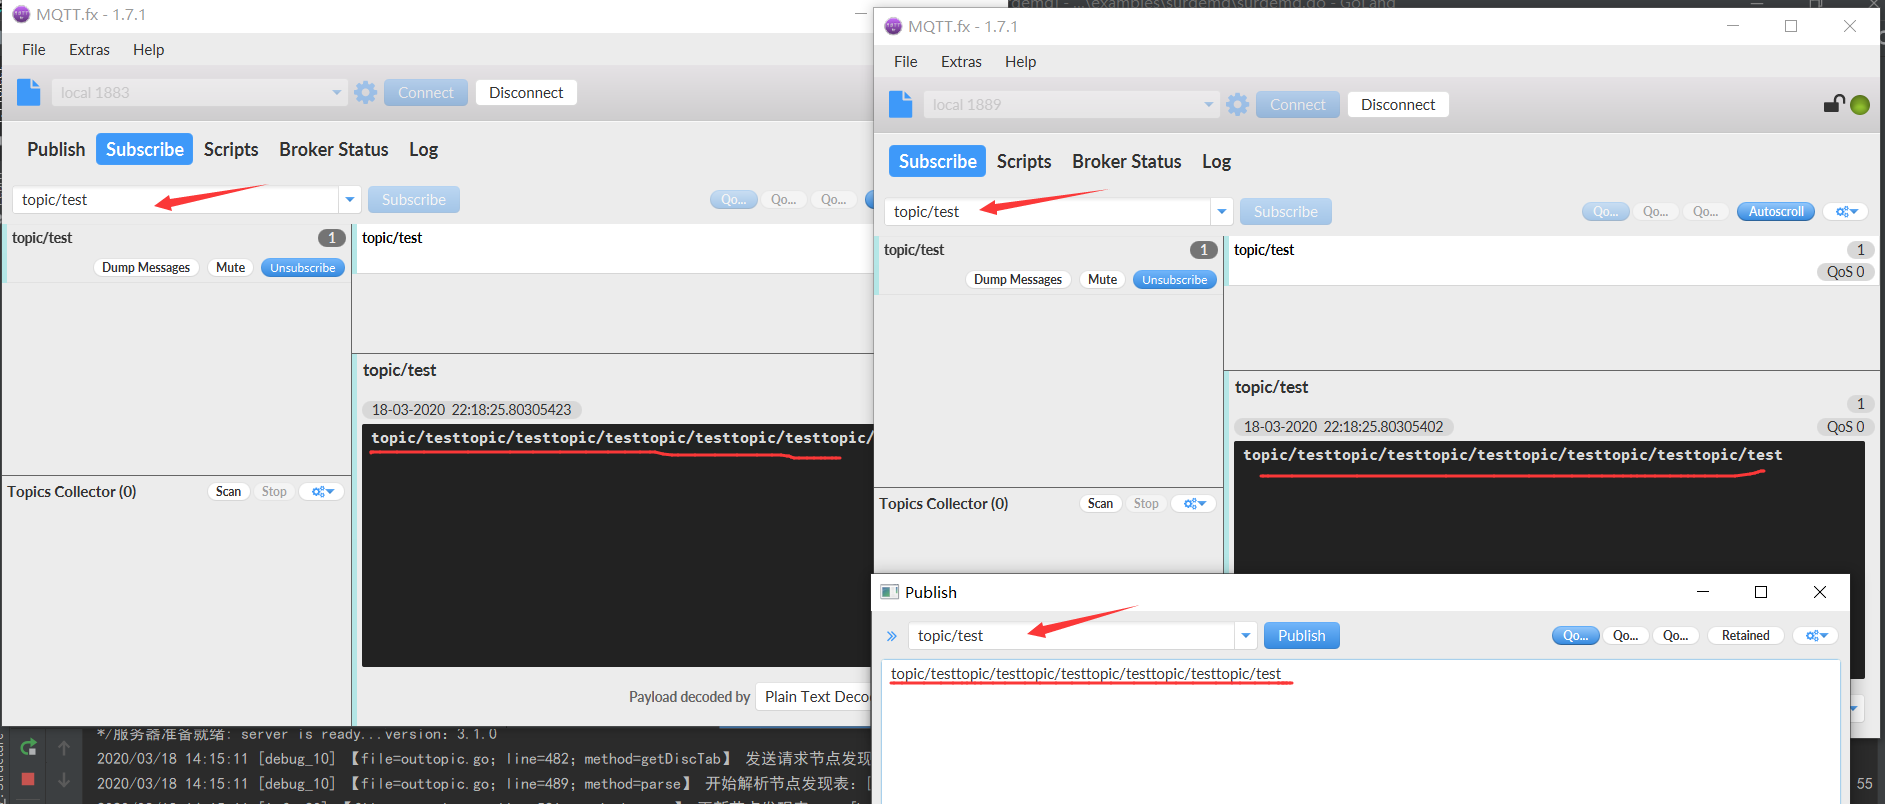Click the red stop square in the IDE console

(x=28, y=779)
